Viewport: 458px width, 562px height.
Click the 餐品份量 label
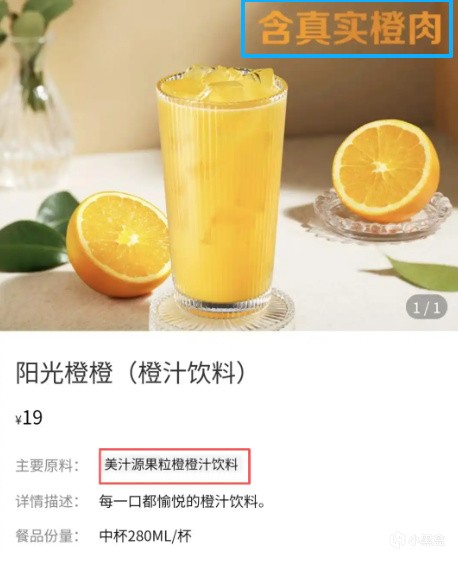click(47, 536)
